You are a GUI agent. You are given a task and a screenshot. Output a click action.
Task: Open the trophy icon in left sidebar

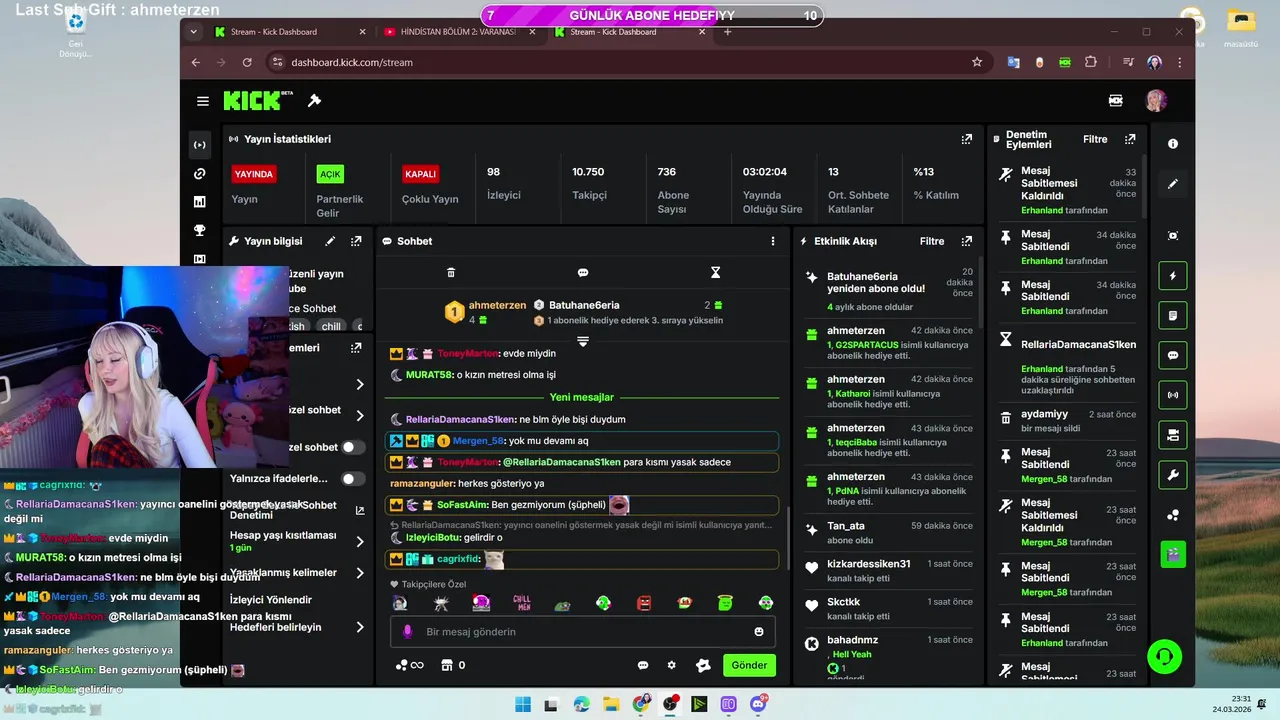pyautogui.click(x=200, y=230)
